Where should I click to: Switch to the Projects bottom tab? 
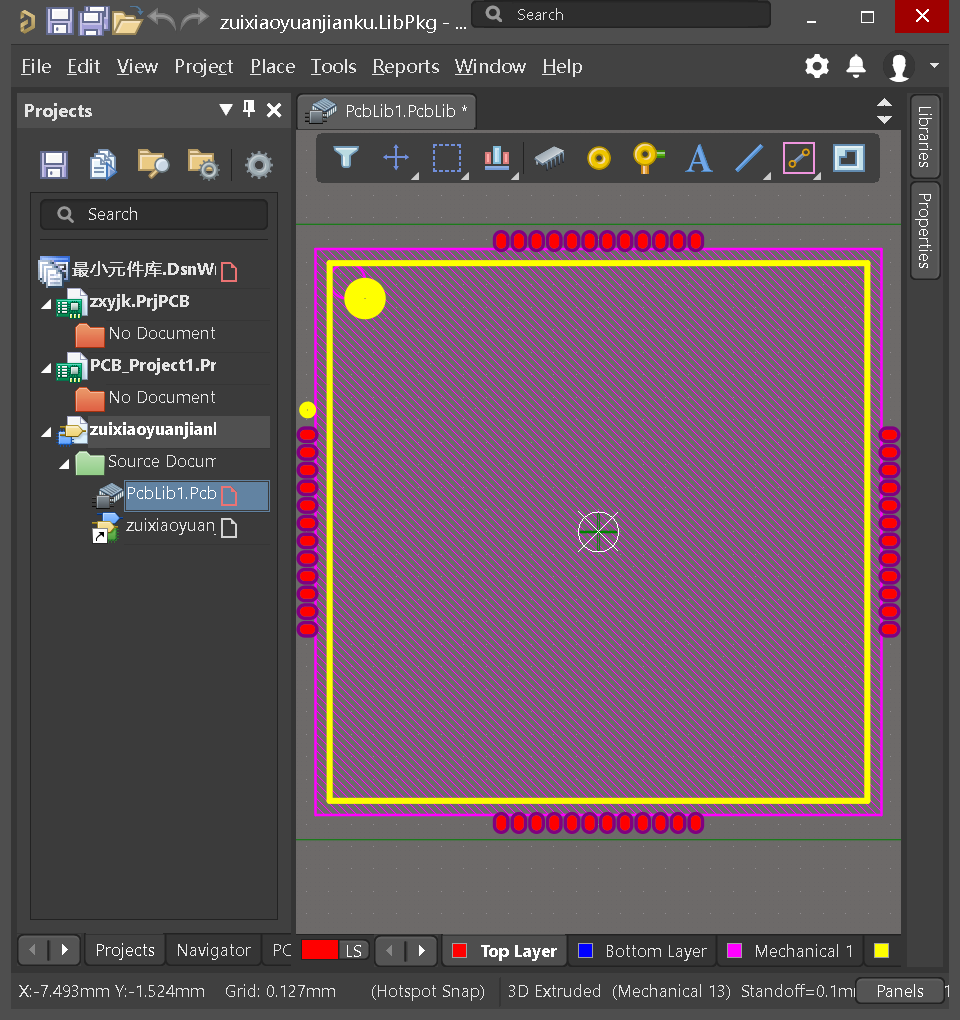click(x=125, y=950)
